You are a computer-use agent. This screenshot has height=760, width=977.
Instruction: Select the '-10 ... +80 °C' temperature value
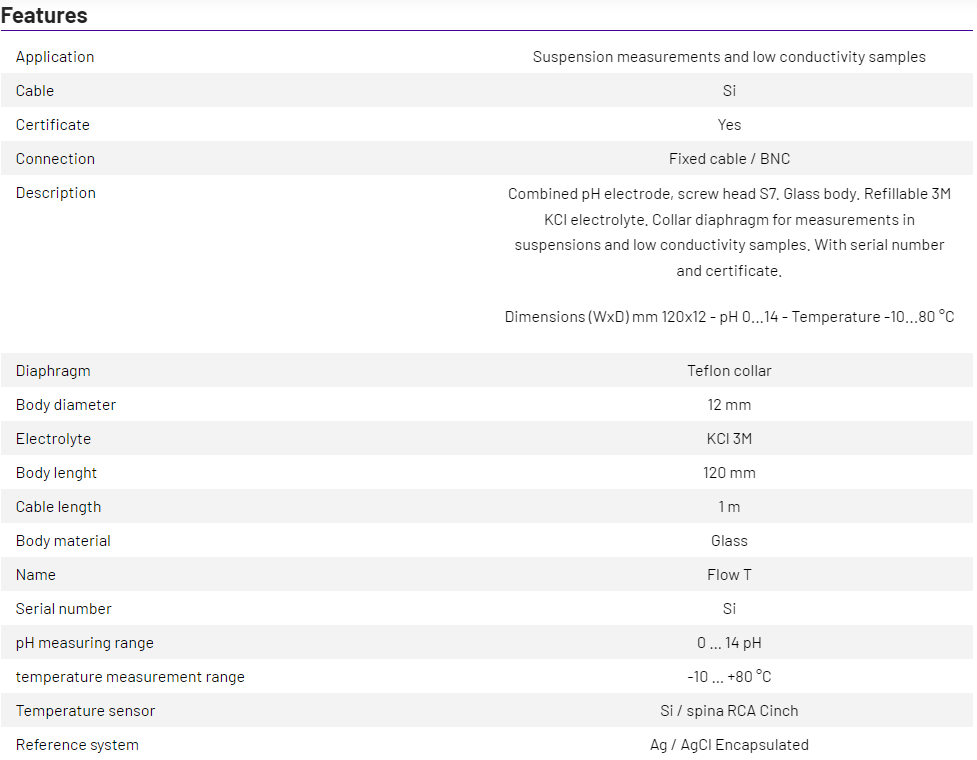[x=729, y=677]
